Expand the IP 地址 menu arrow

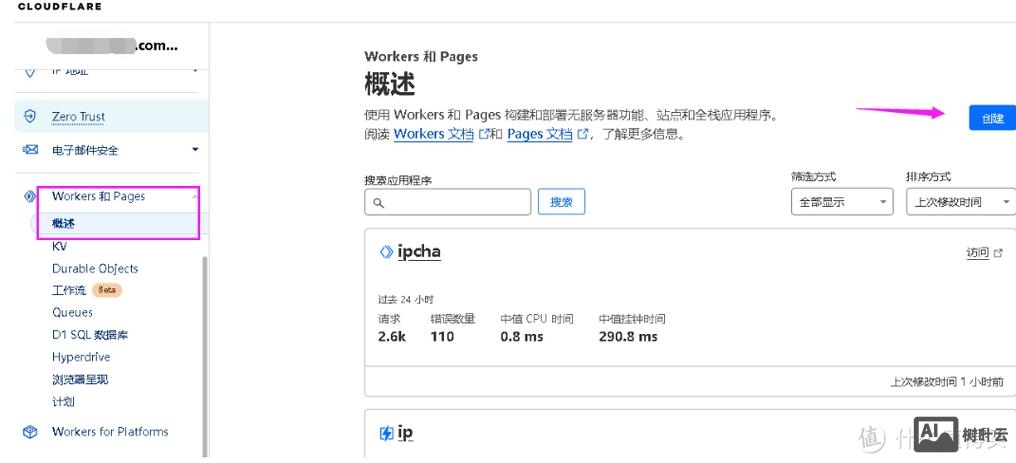pyautogui.click(x=195, y=71)
